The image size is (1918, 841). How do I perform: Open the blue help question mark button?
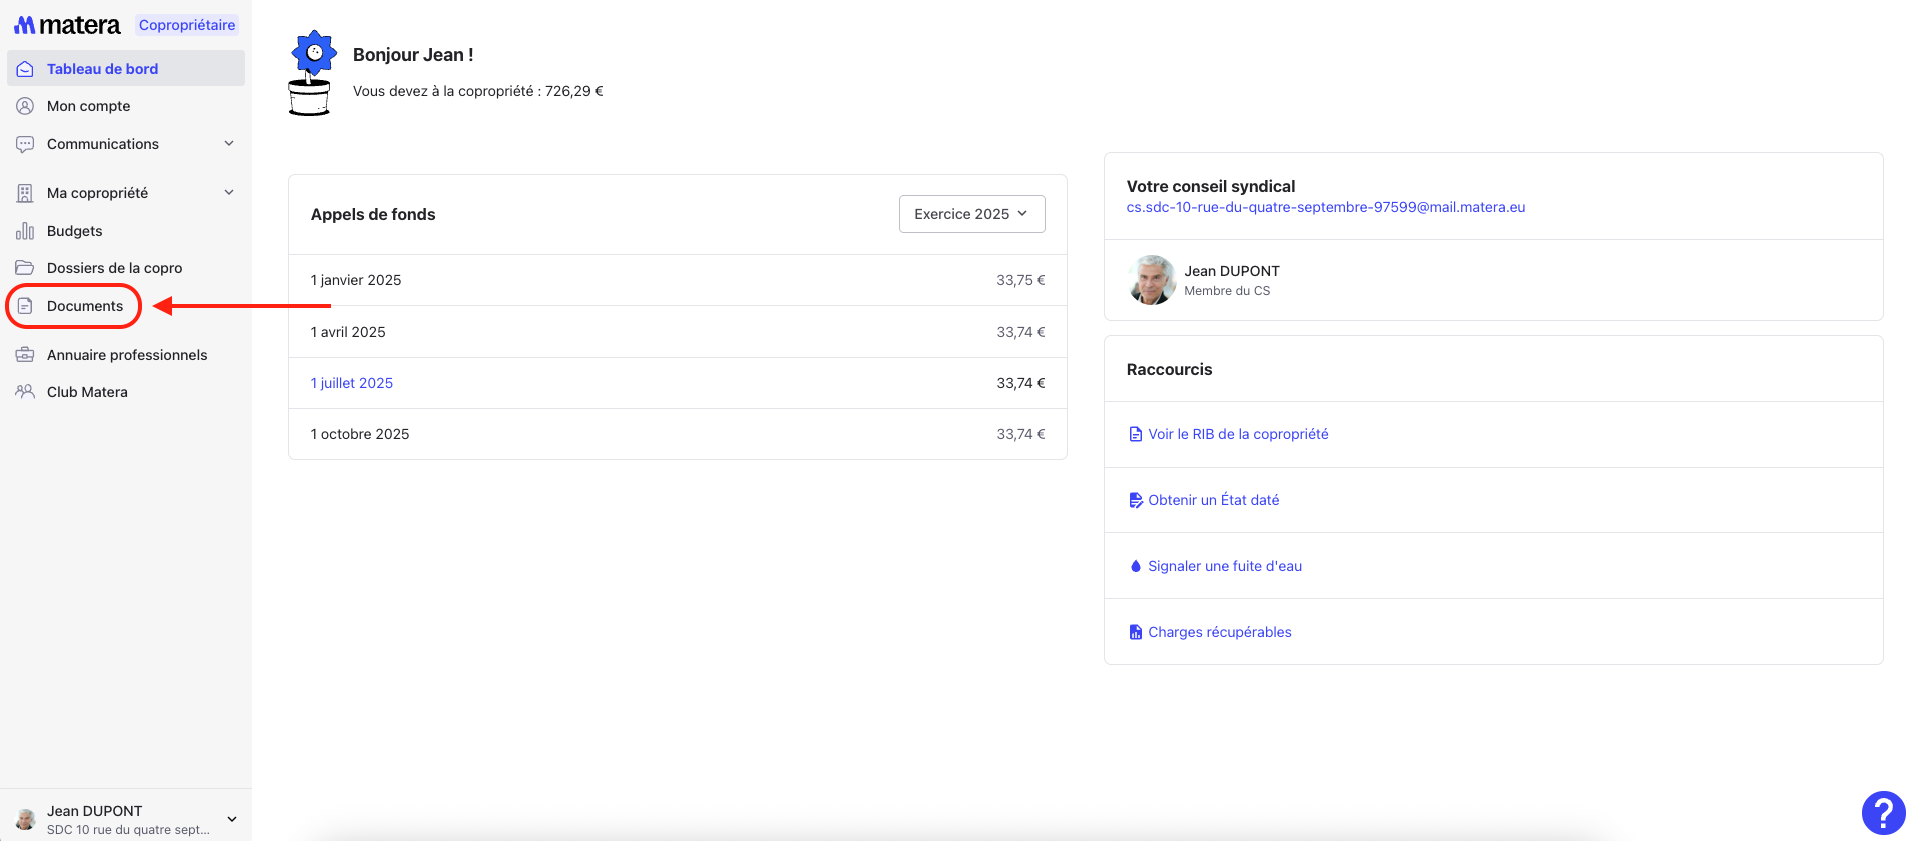pyautogui.click(x=1882, y=812)
